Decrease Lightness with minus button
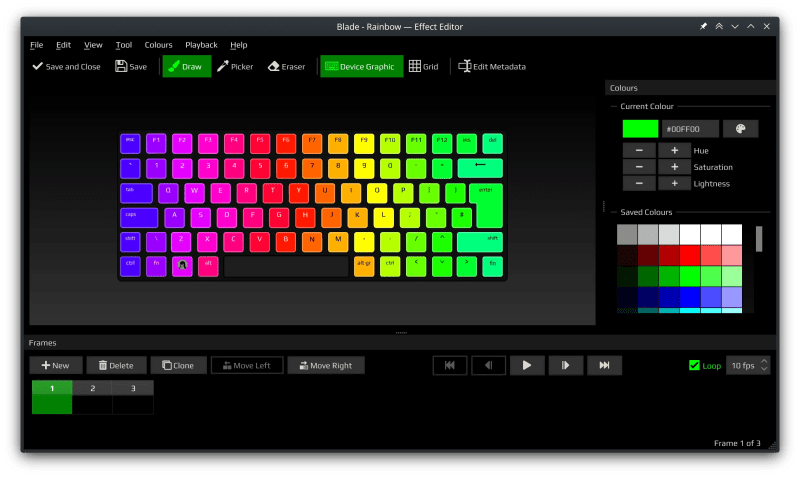This screenshot has width=800, height=477. [639, 183]
